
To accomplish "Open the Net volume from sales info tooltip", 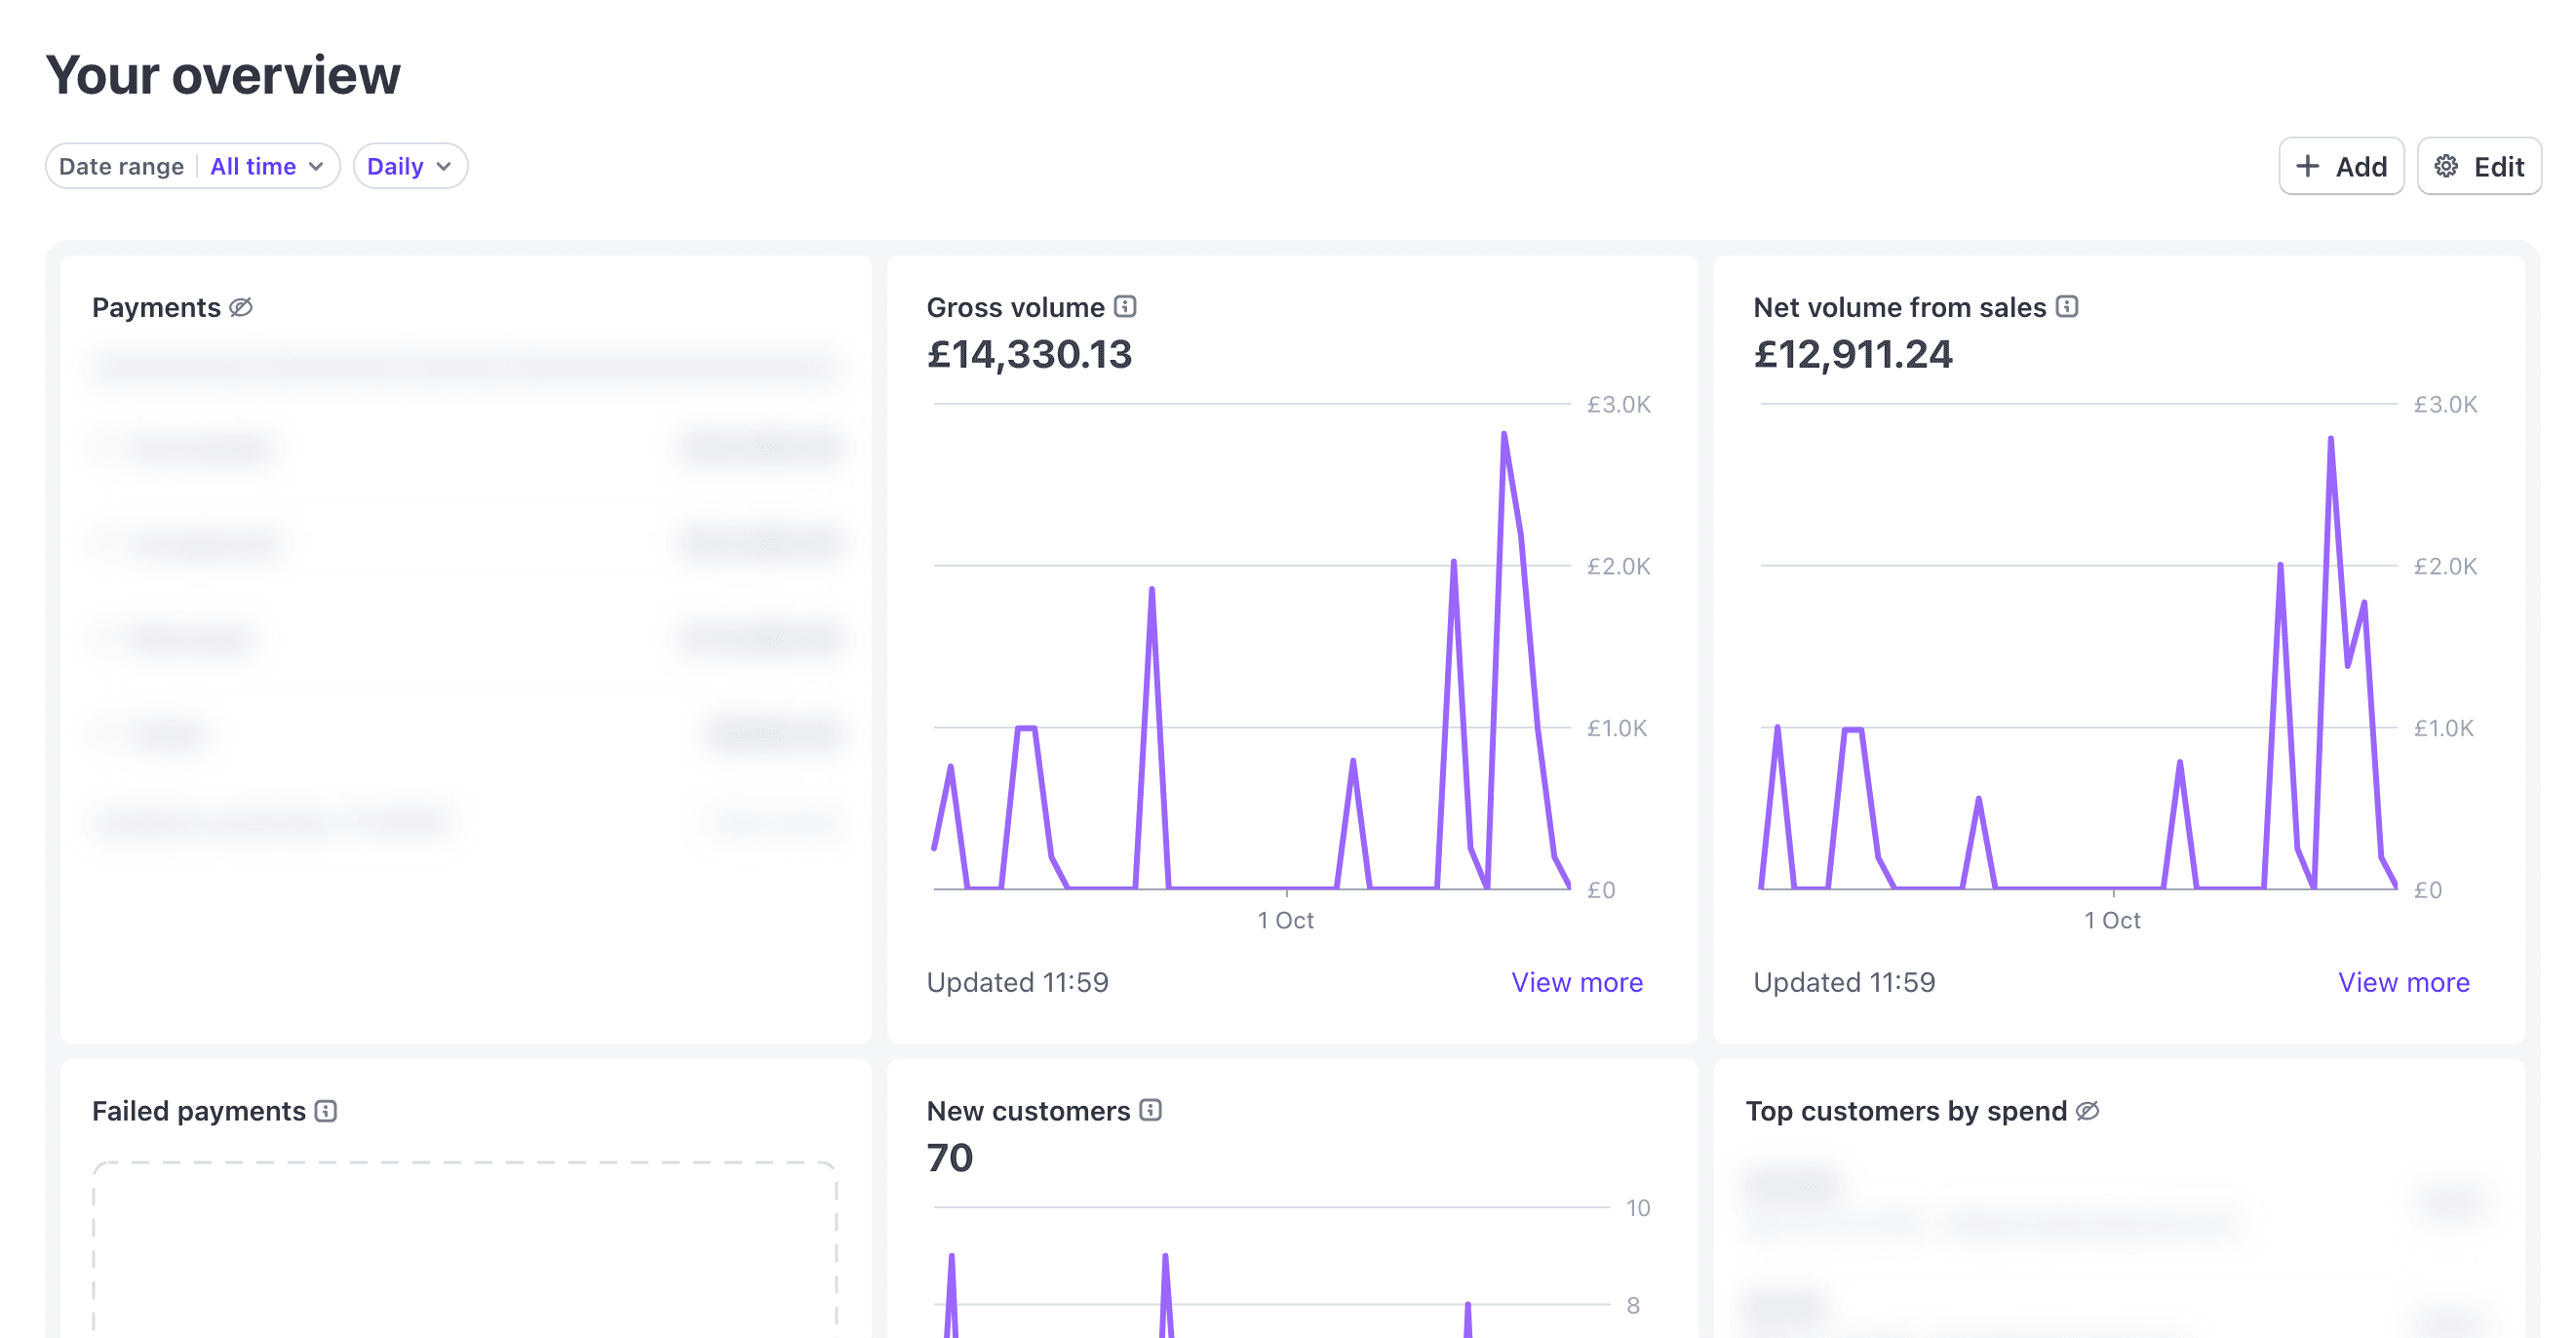I will (2066, 307).
